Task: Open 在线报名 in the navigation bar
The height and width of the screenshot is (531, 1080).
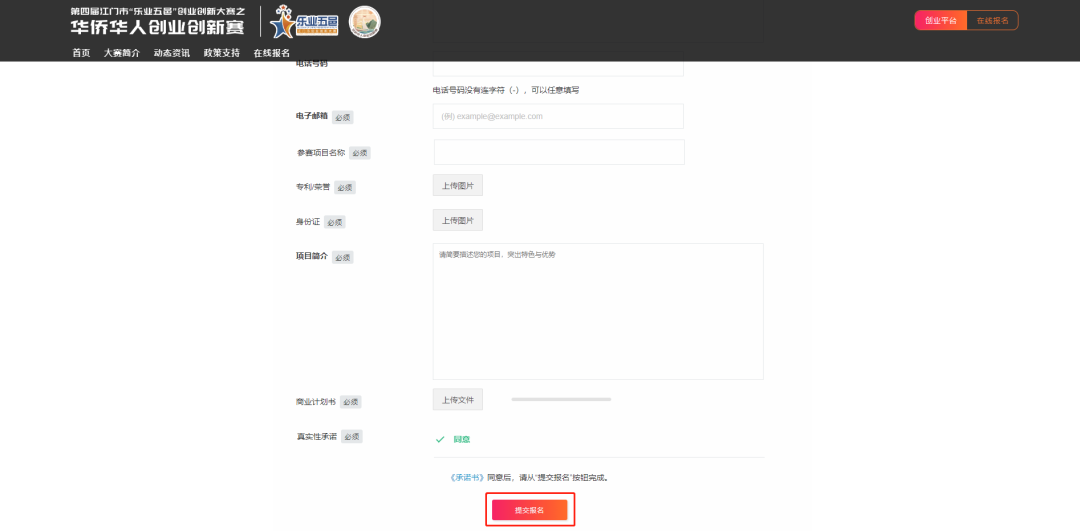Action: tap(271, 53)
